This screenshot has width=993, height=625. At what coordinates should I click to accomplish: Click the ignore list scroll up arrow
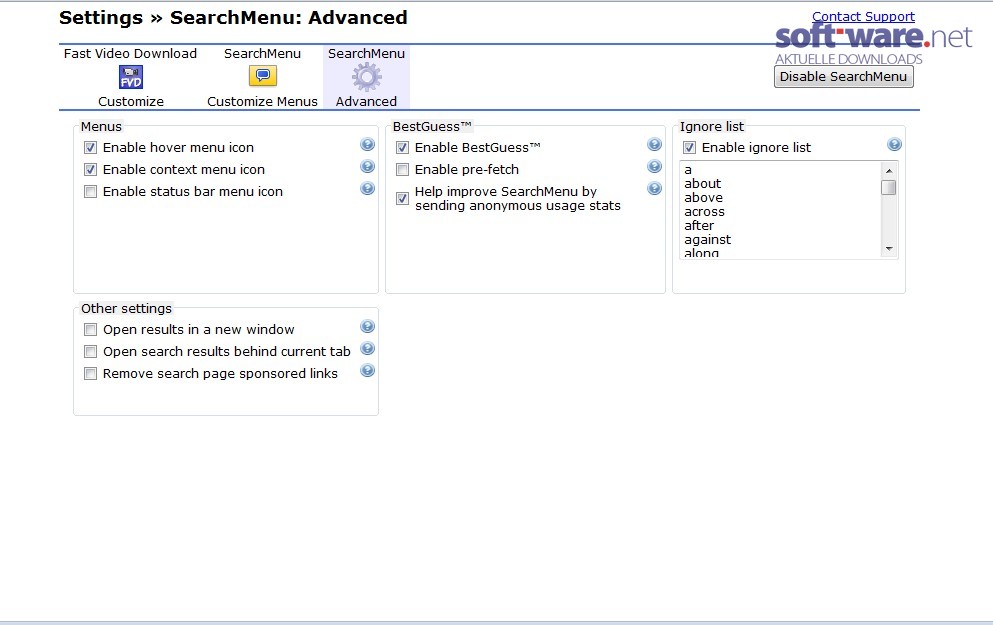pyautogui.click(x=889, y=171)
